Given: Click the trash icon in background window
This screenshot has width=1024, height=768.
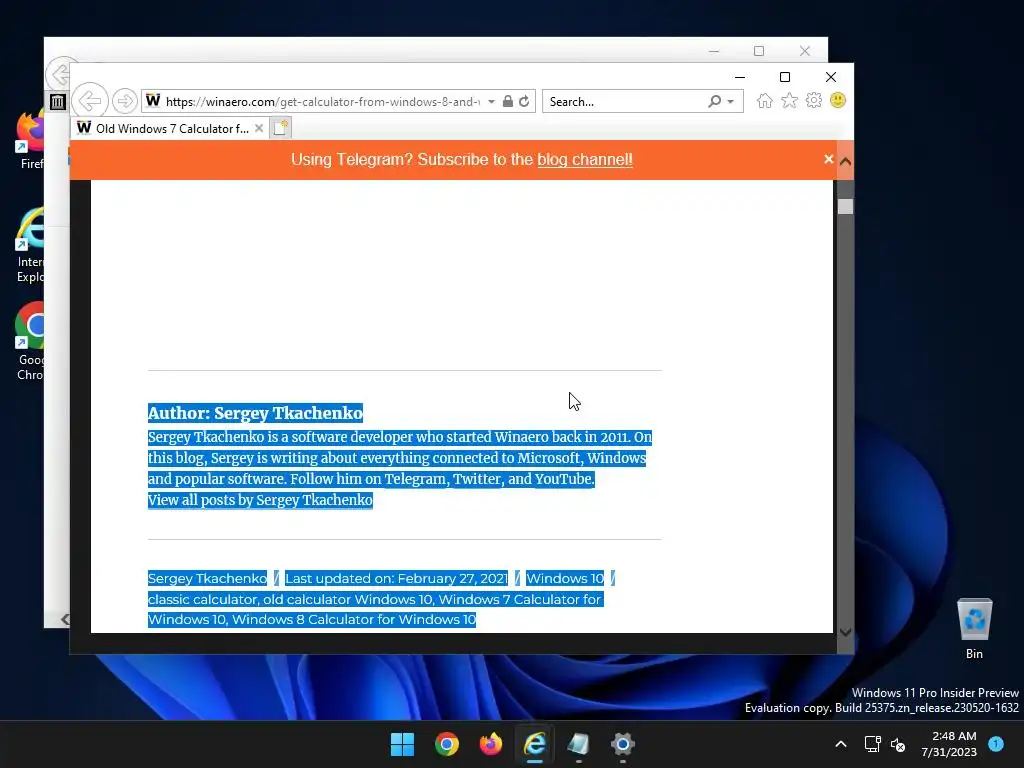Looking at the screenshot, I should click(57, 101).
